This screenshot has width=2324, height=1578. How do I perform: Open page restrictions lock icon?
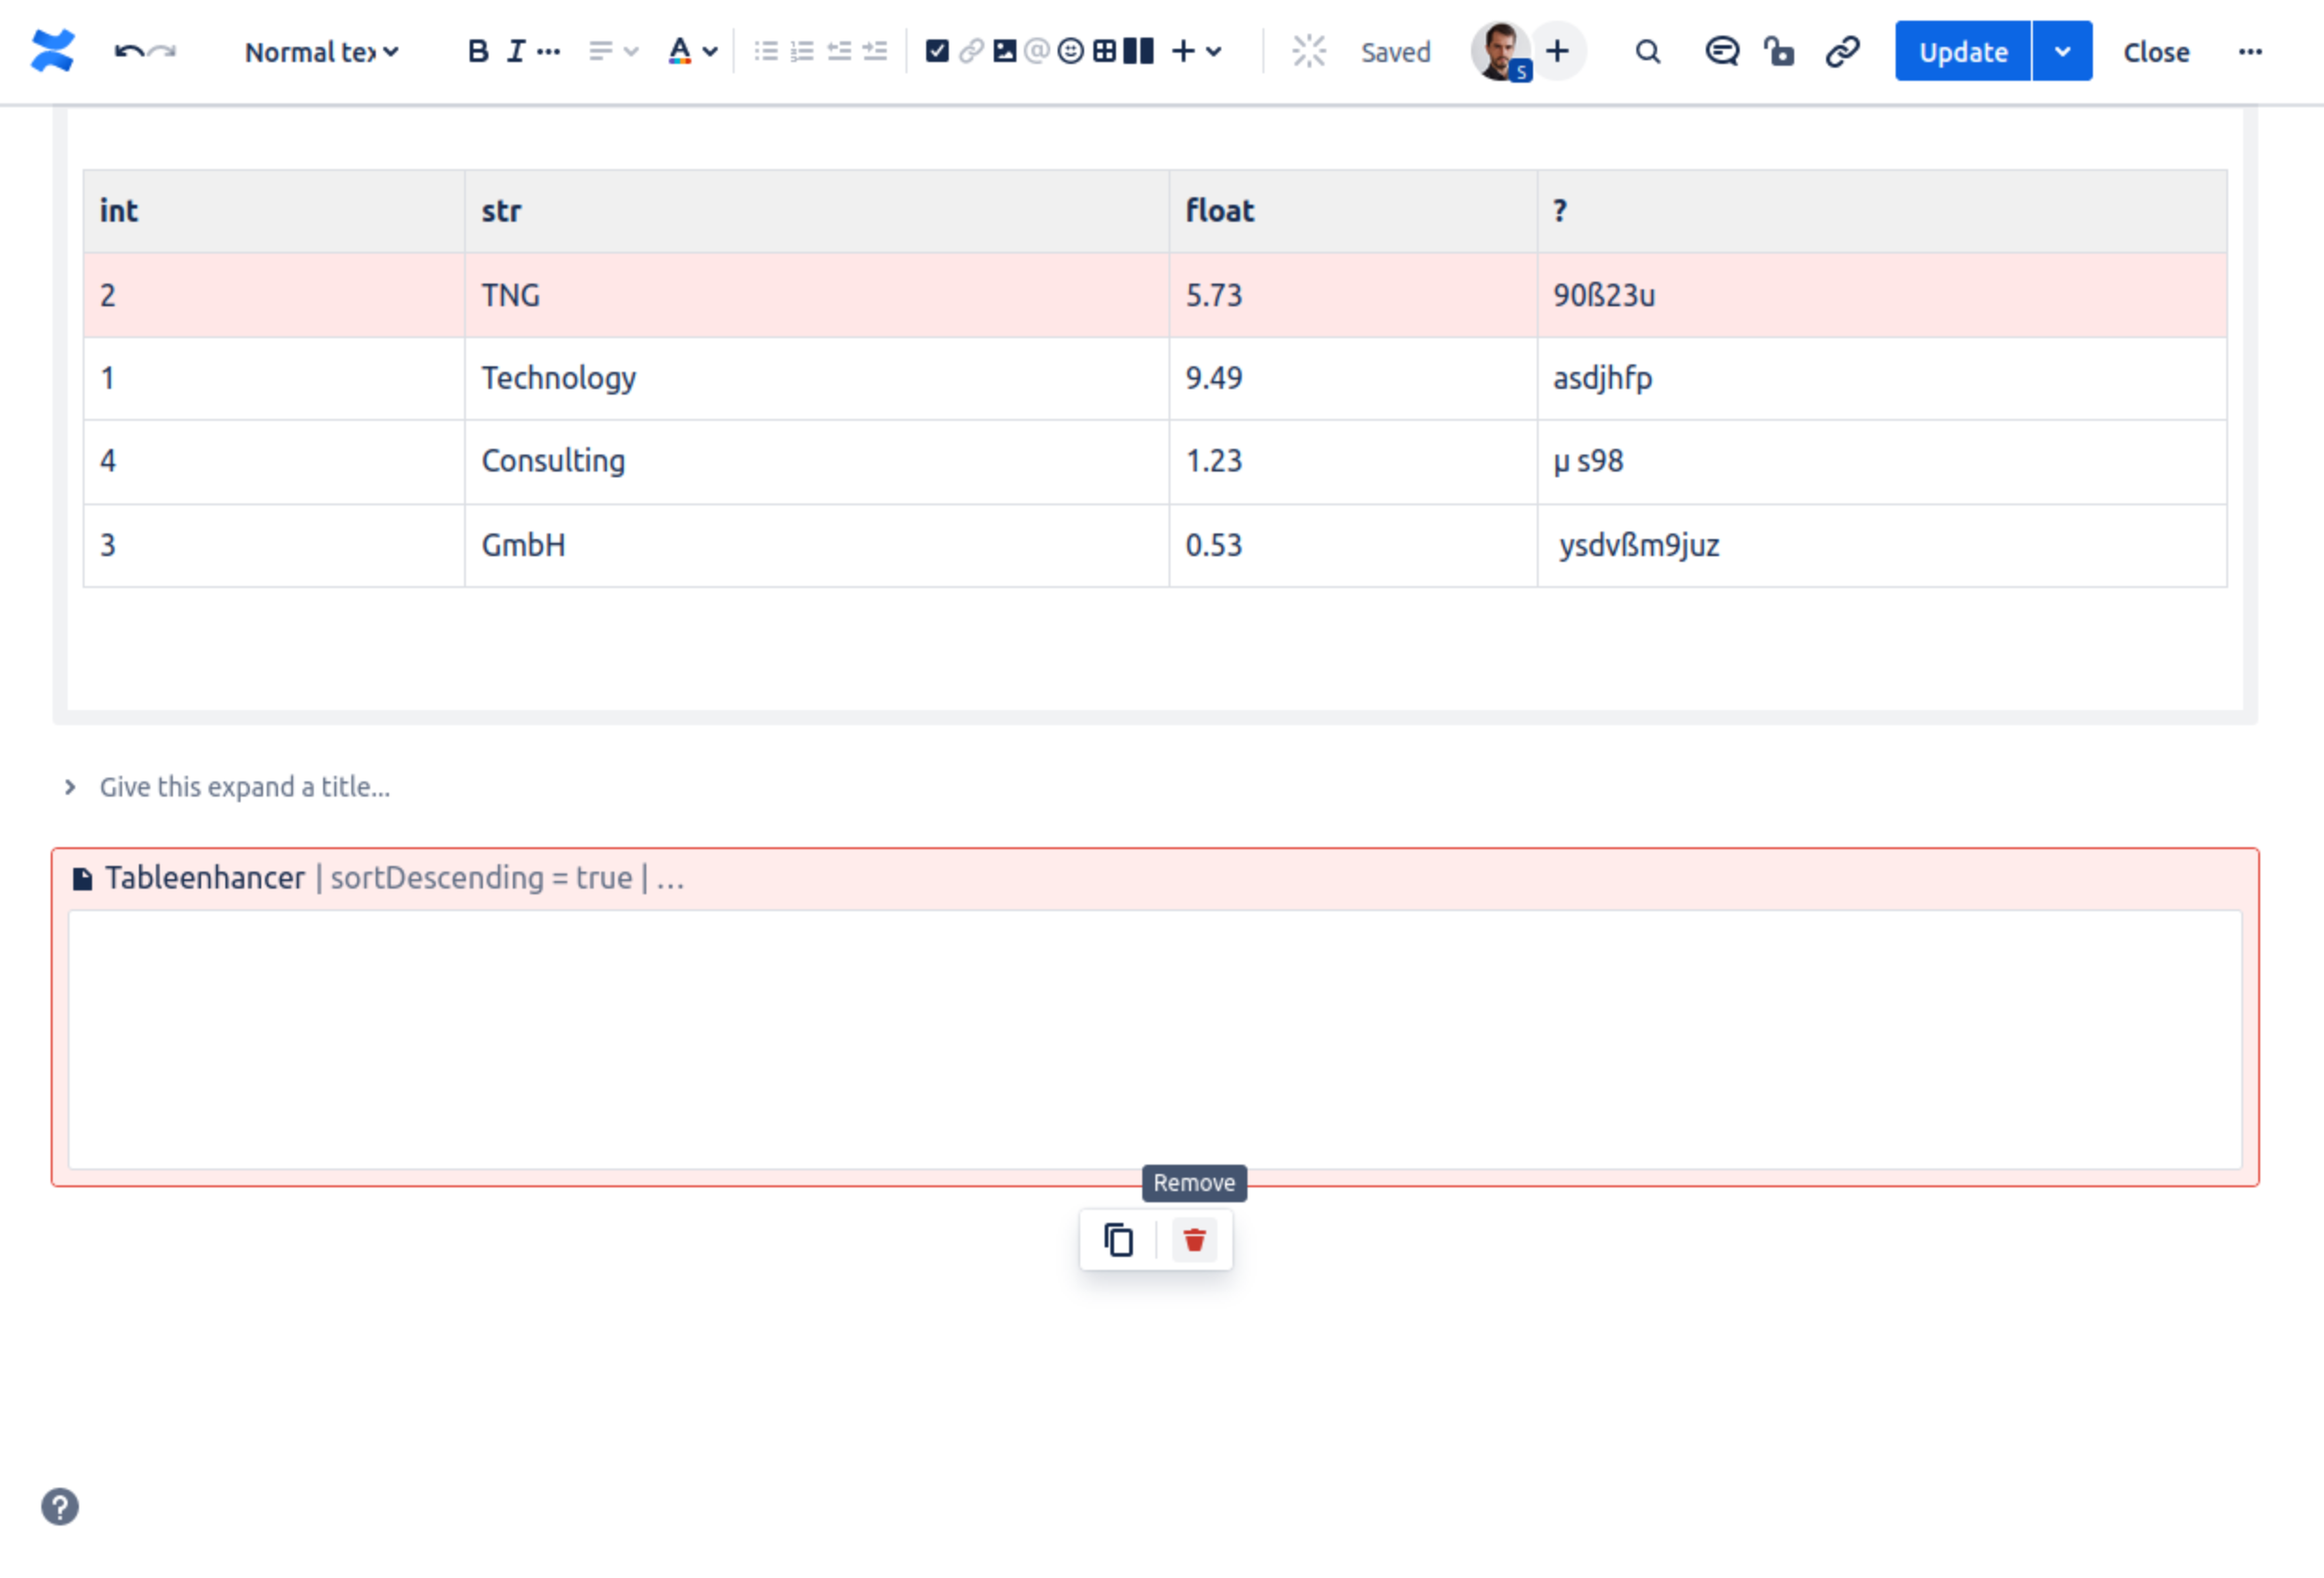tap(1779, 51)
